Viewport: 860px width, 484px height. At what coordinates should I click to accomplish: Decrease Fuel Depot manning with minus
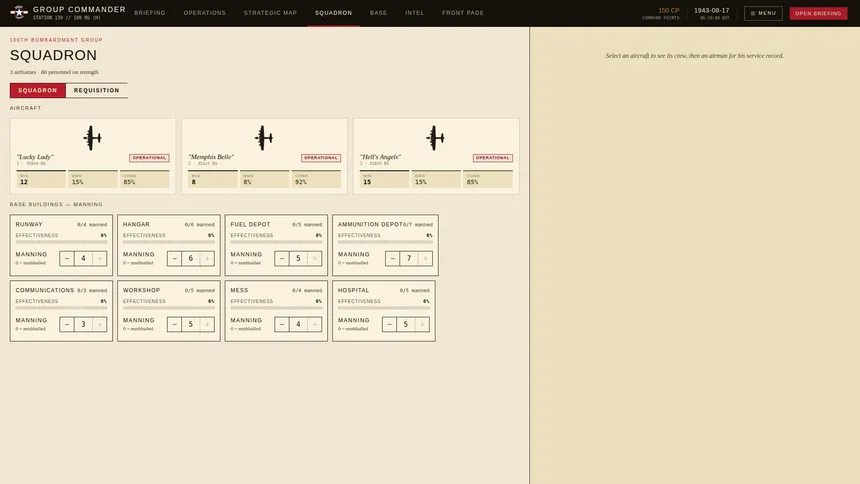click(x=282, y=258)
